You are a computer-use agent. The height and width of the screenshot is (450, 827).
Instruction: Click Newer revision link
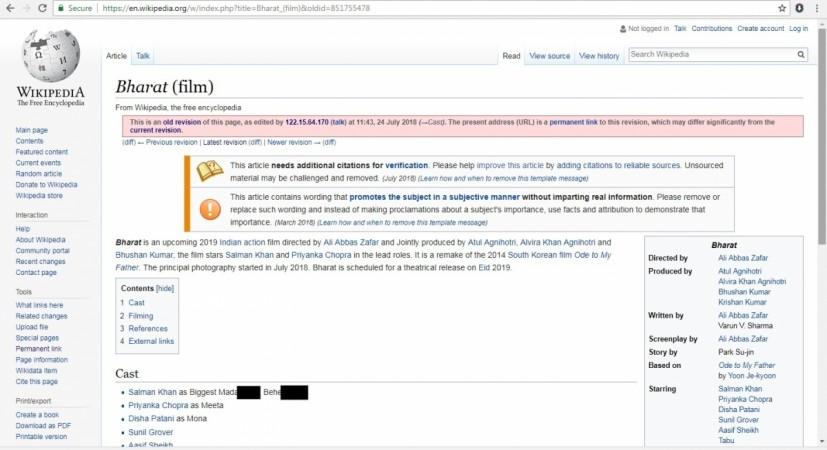289,142
